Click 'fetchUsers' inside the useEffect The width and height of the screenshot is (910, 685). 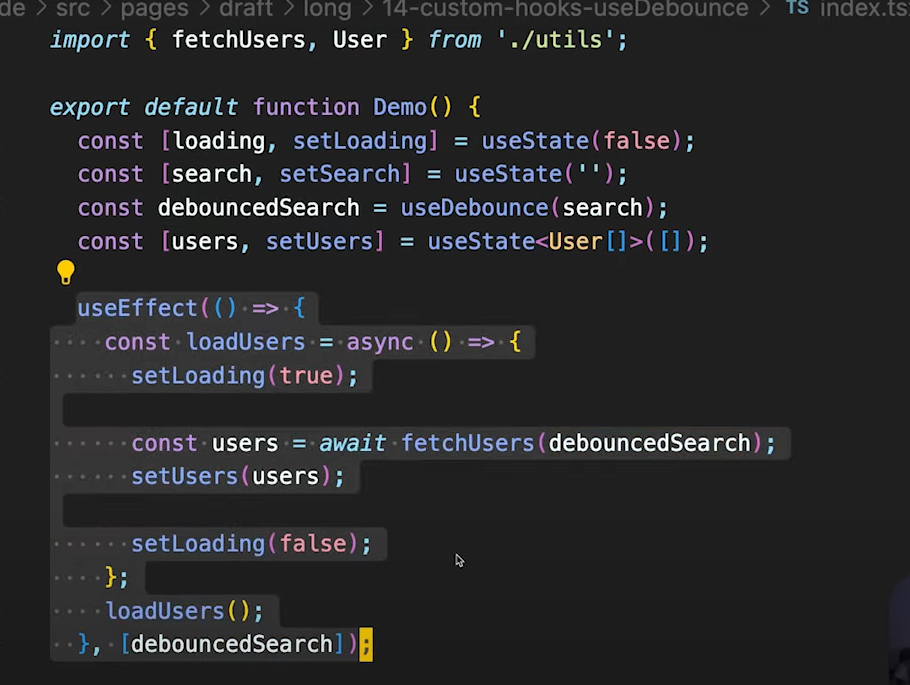tap(467, 443)
